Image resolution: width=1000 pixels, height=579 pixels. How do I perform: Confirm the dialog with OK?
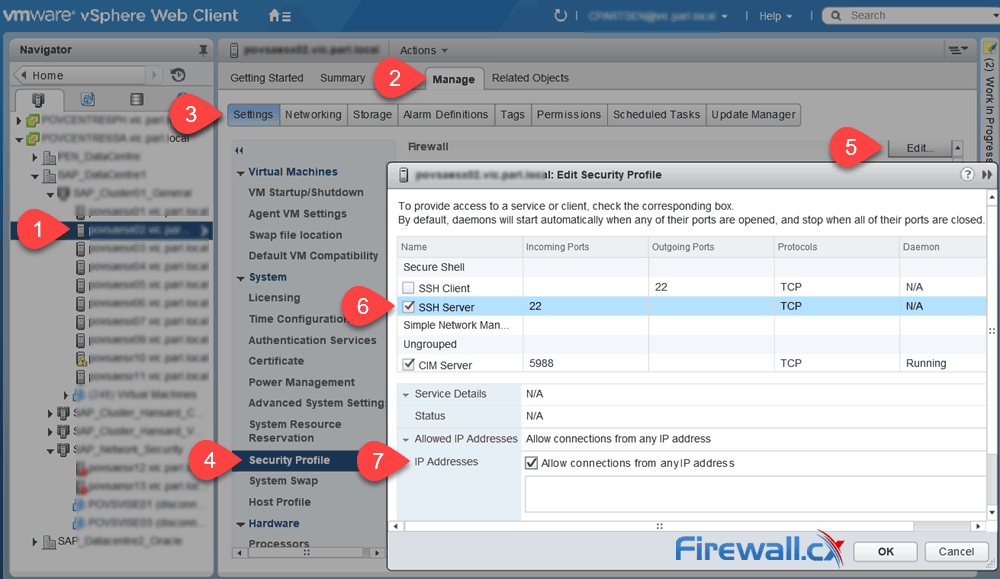click(x=885, y=552)
